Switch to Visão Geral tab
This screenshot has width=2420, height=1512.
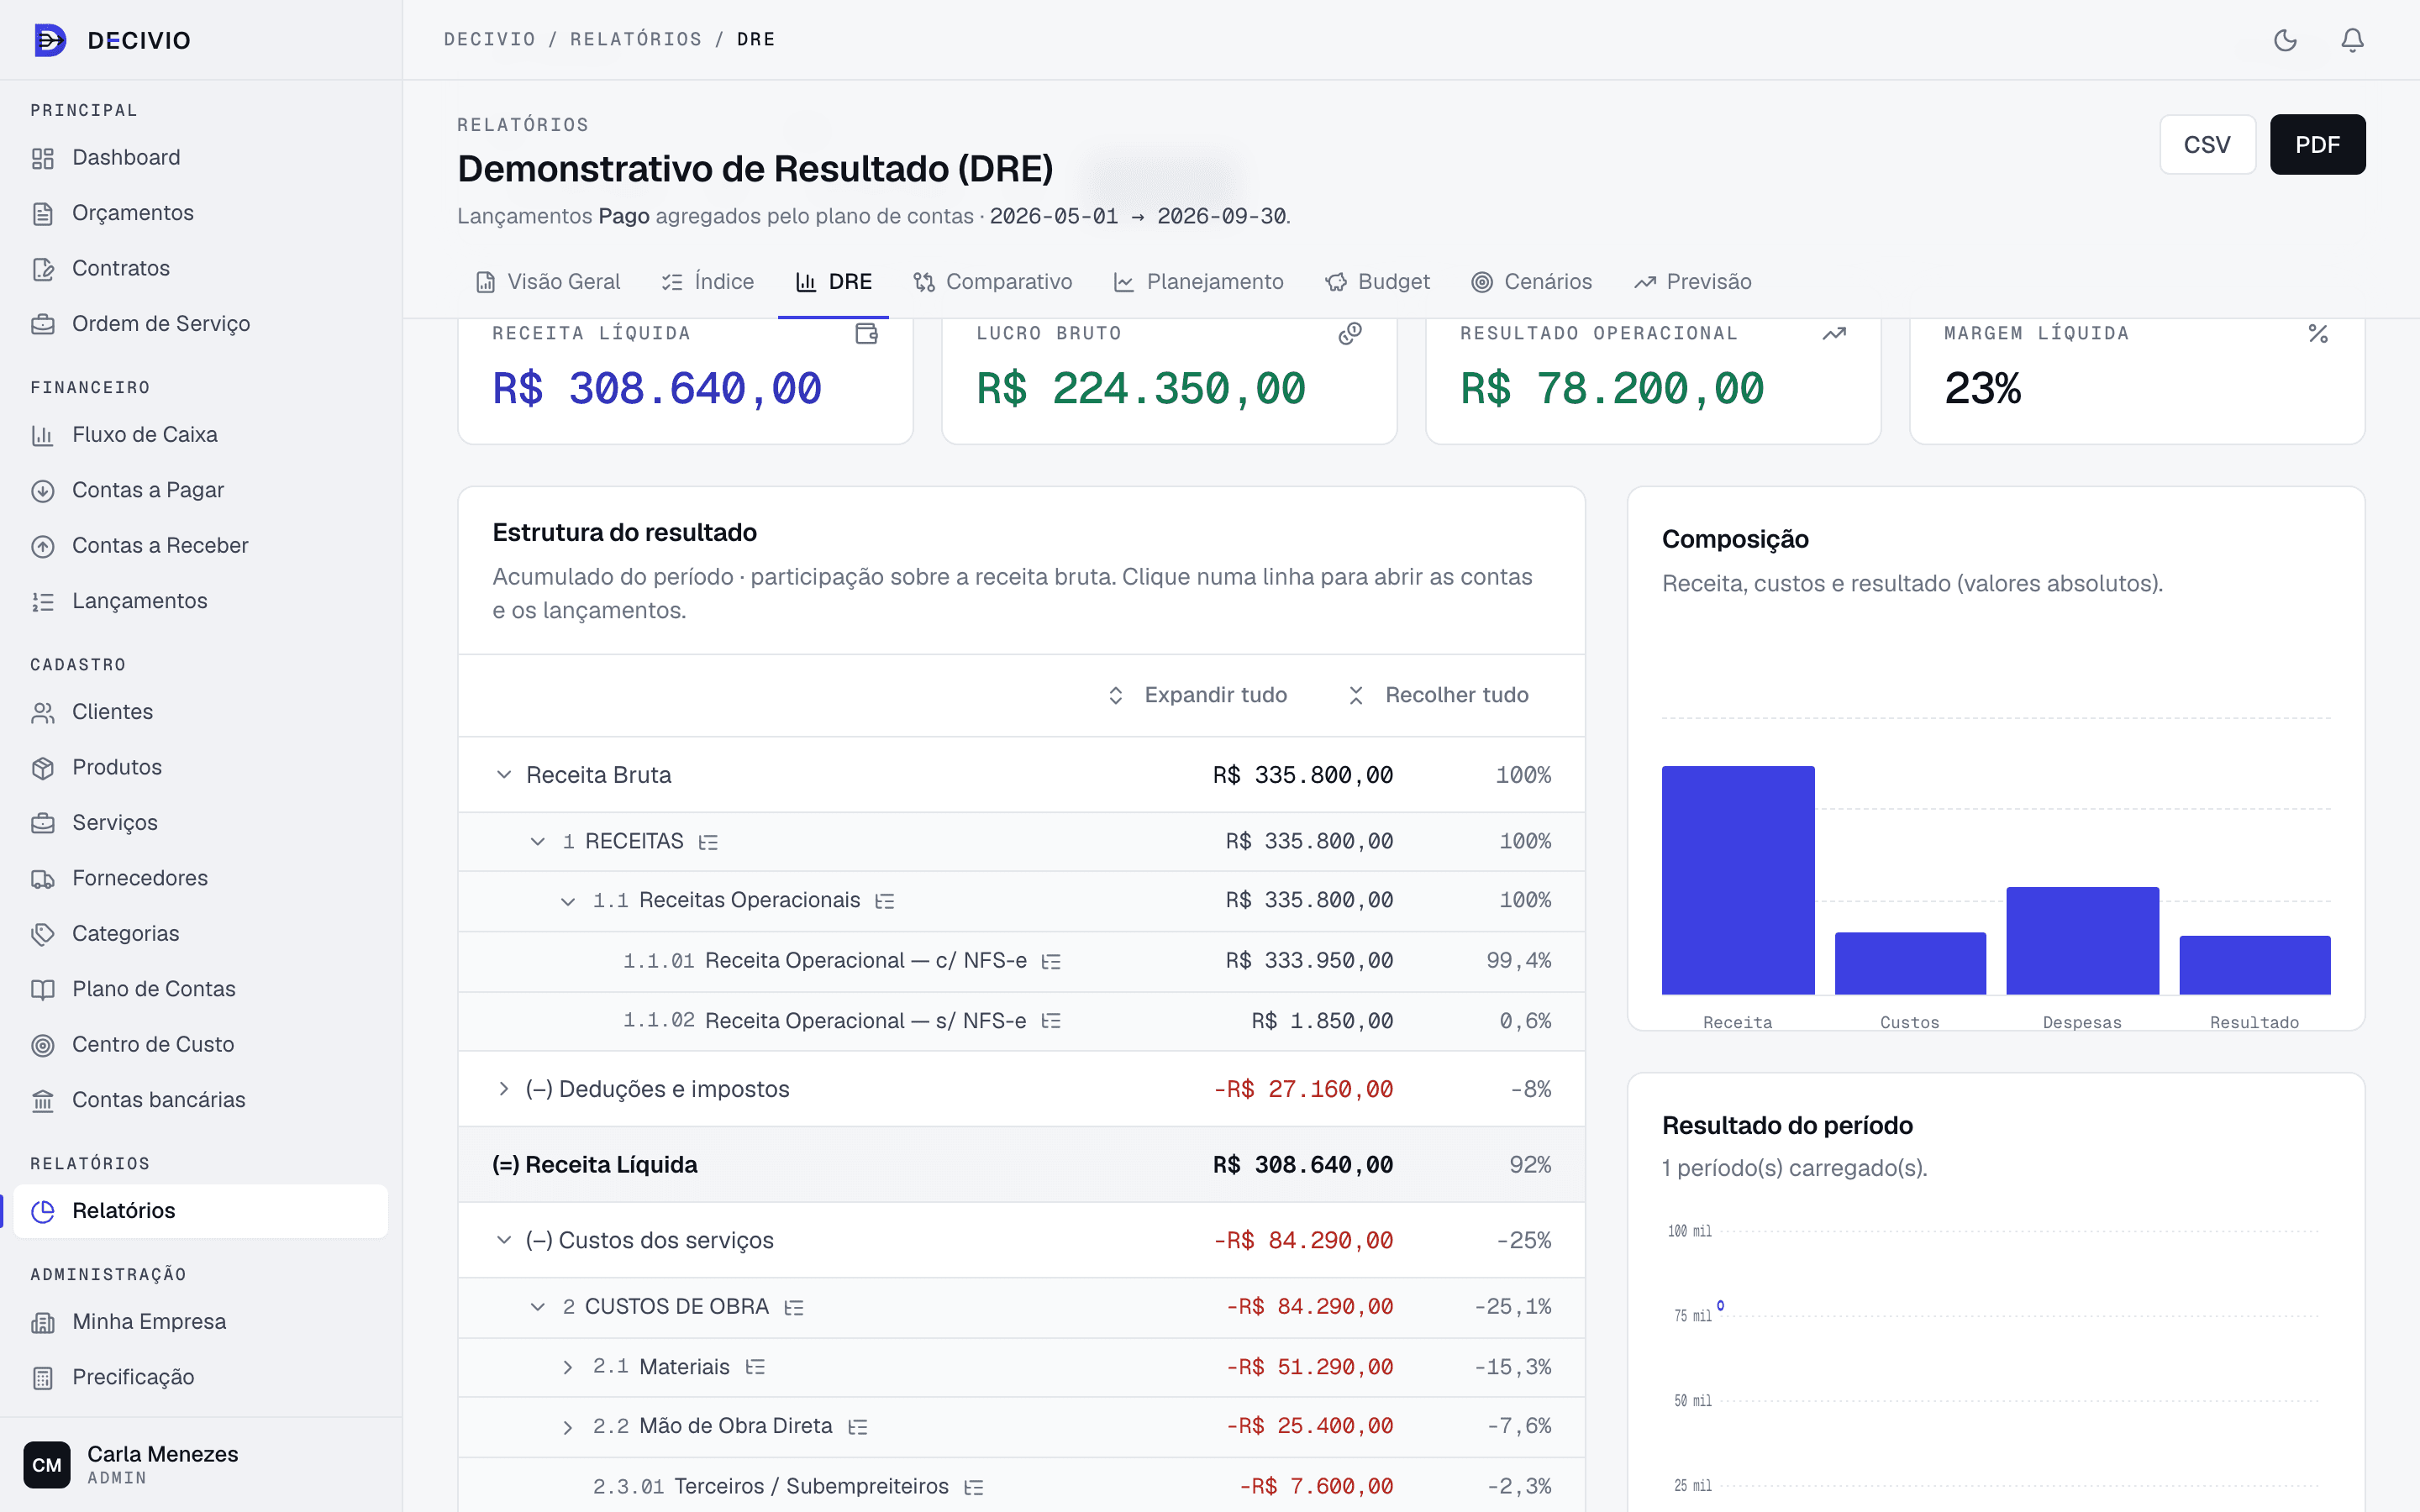(548, 282)
